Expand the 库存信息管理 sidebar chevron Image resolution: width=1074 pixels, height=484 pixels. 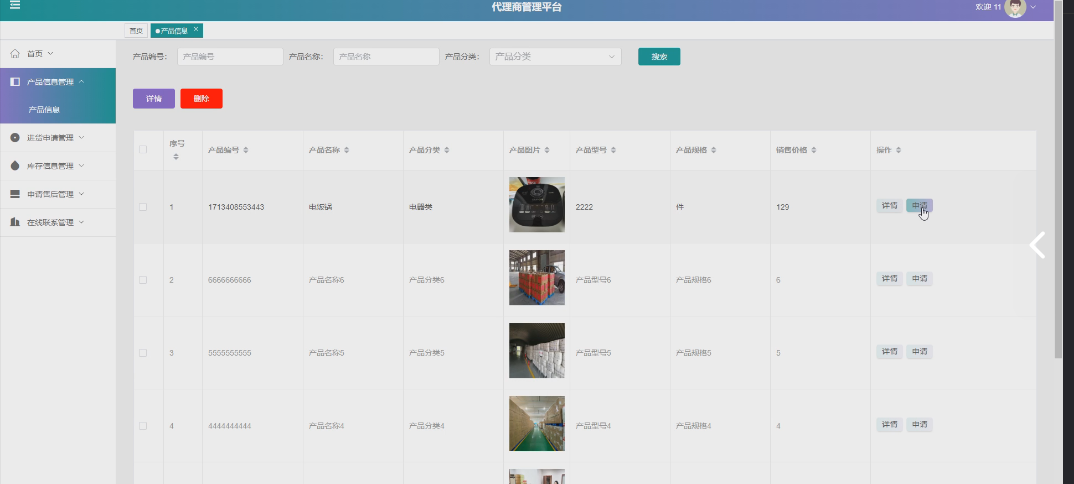pyautogui.click(x=82, y=166)
